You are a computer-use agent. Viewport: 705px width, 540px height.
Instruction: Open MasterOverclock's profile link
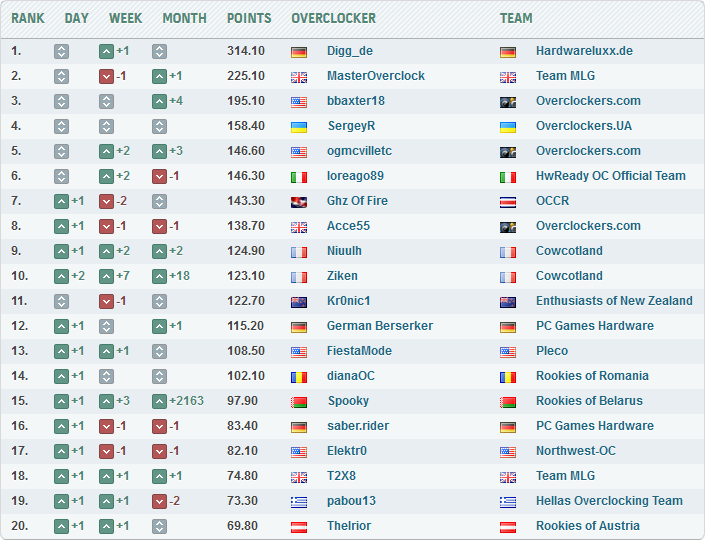coord(375,76)
